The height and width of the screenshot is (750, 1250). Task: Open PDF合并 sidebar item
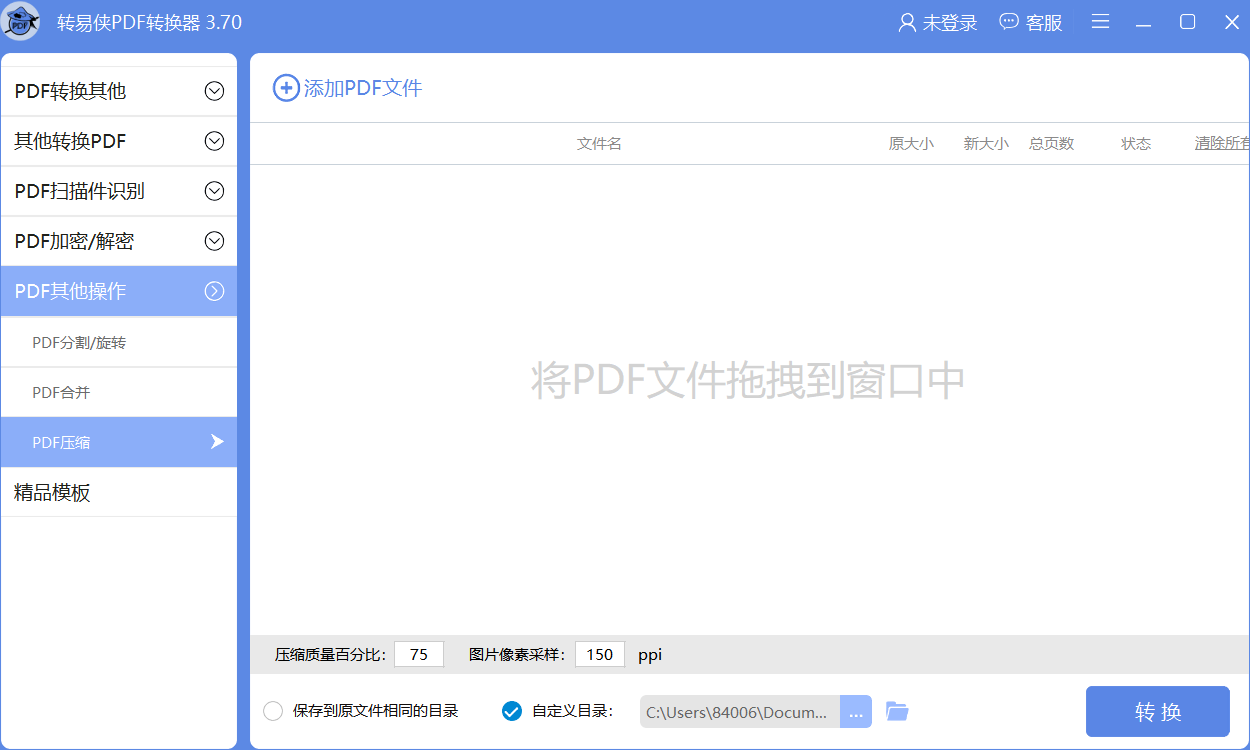(x=119, y=393)
